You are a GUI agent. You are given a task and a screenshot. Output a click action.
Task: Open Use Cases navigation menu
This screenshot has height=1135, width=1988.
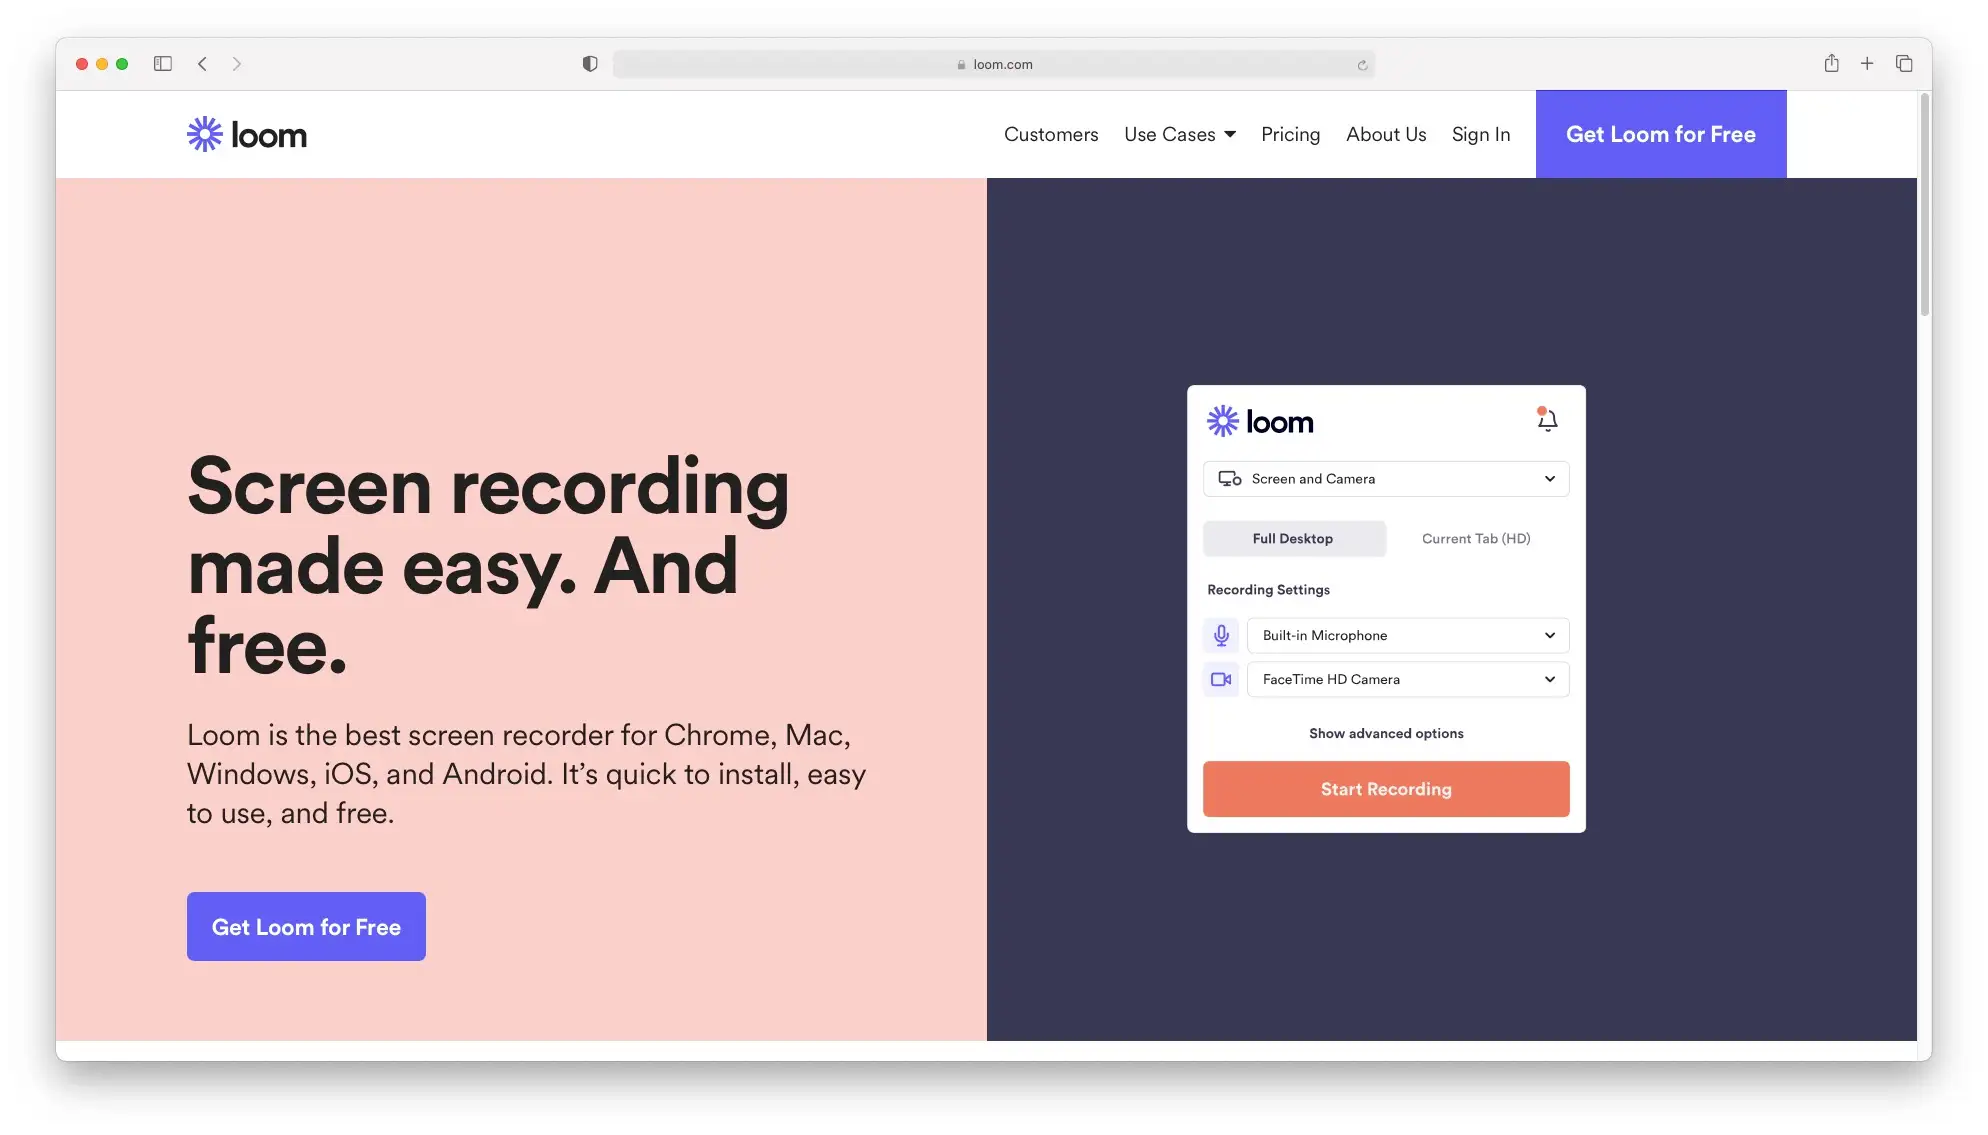point(1177,134)
